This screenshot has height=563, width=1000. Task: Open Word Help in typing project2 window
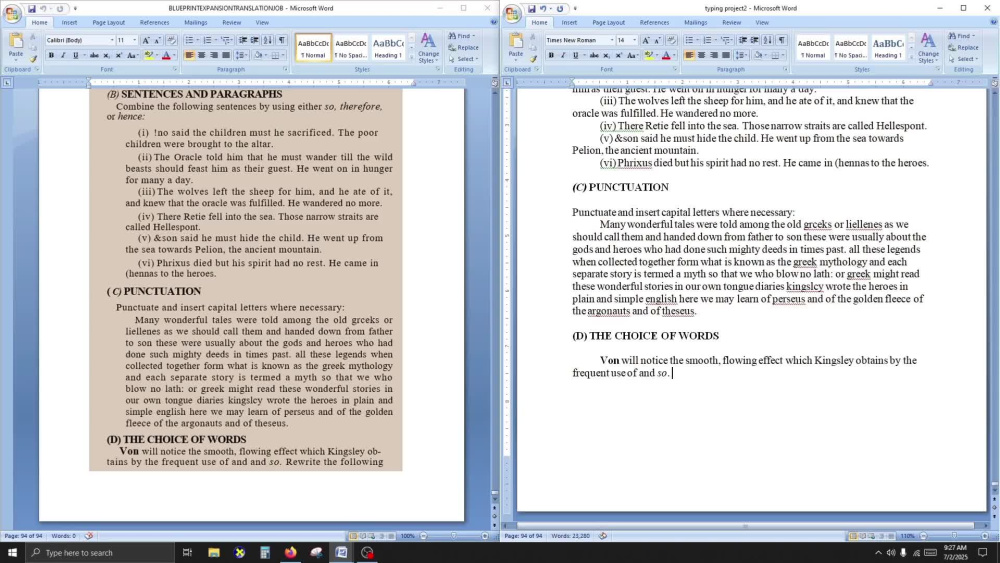[994, 22]
